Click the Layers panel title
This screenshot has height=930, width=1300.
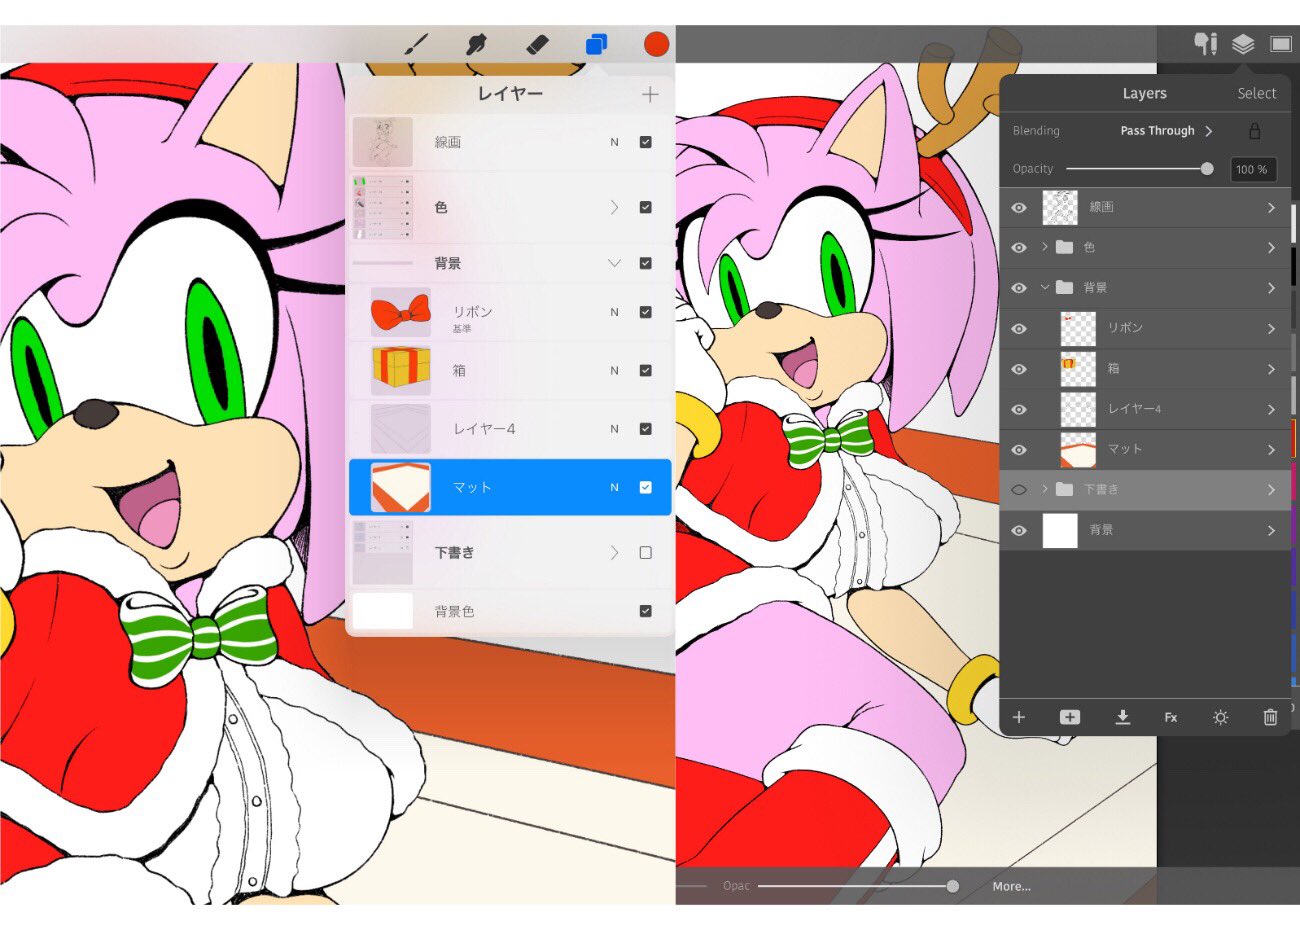pyautogui.click(x=1144, y=93)
